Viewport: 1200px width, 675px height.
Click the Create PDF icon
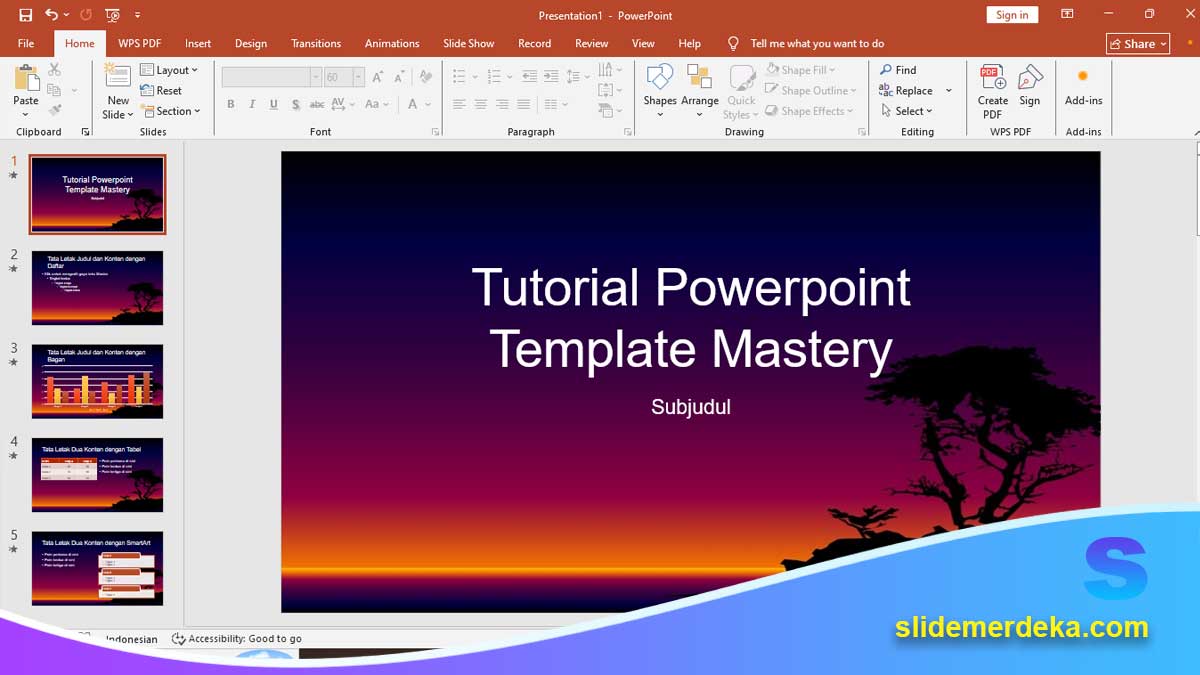(x=992, y=78)
